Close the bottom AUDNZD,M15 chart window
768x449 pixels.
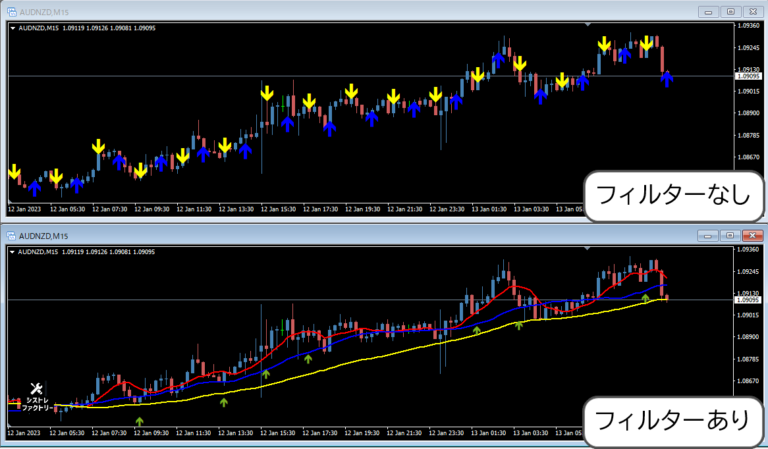click(751, 236)
